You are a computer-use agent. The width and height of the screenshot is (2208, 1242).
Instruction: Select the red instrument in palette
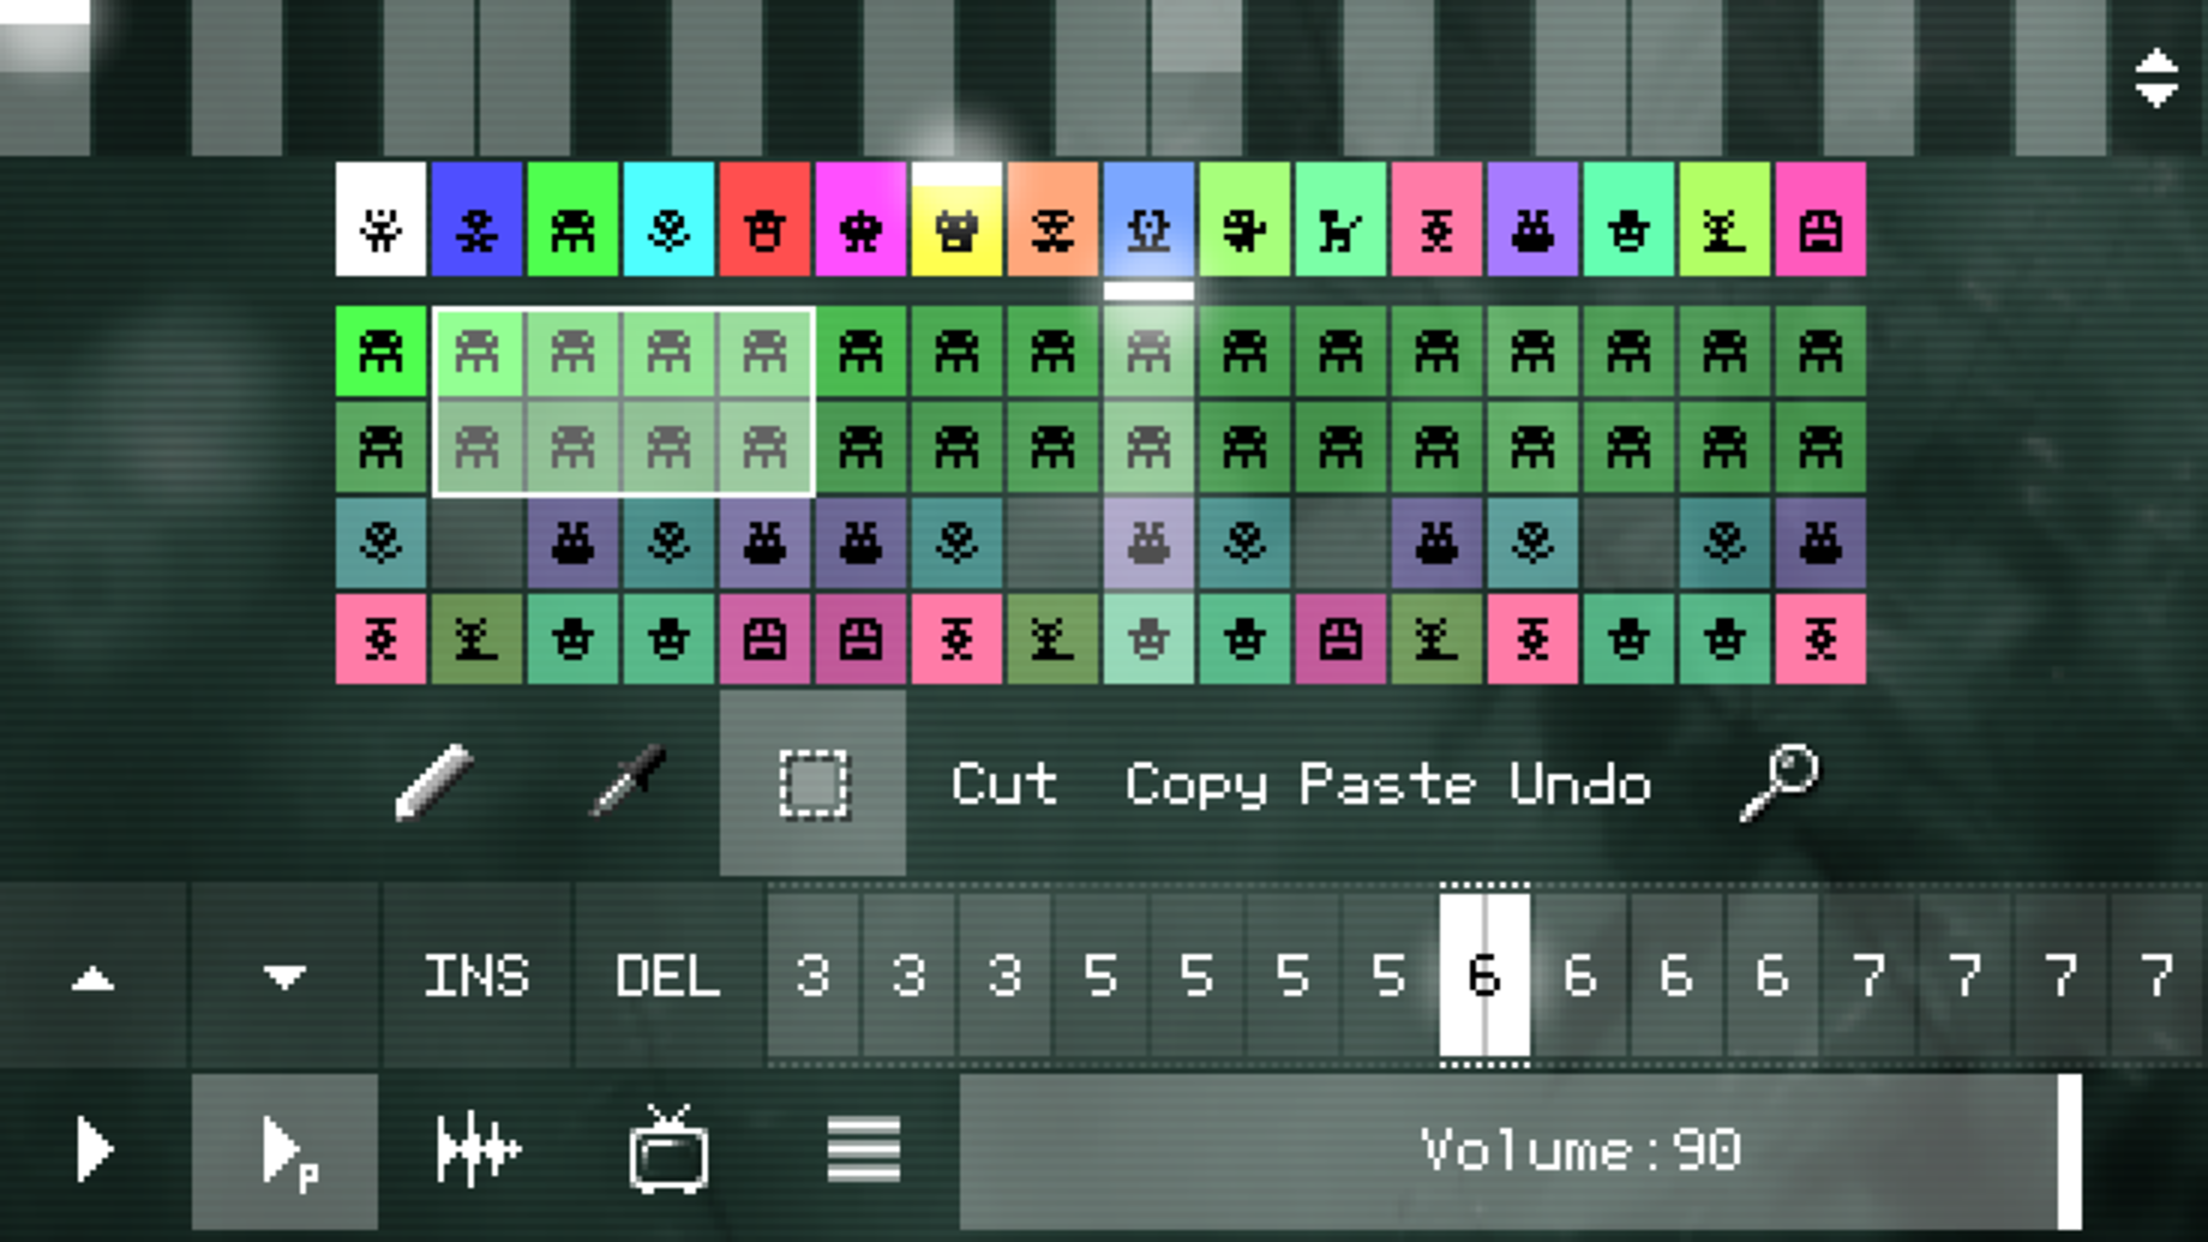[x=764, y=220]
